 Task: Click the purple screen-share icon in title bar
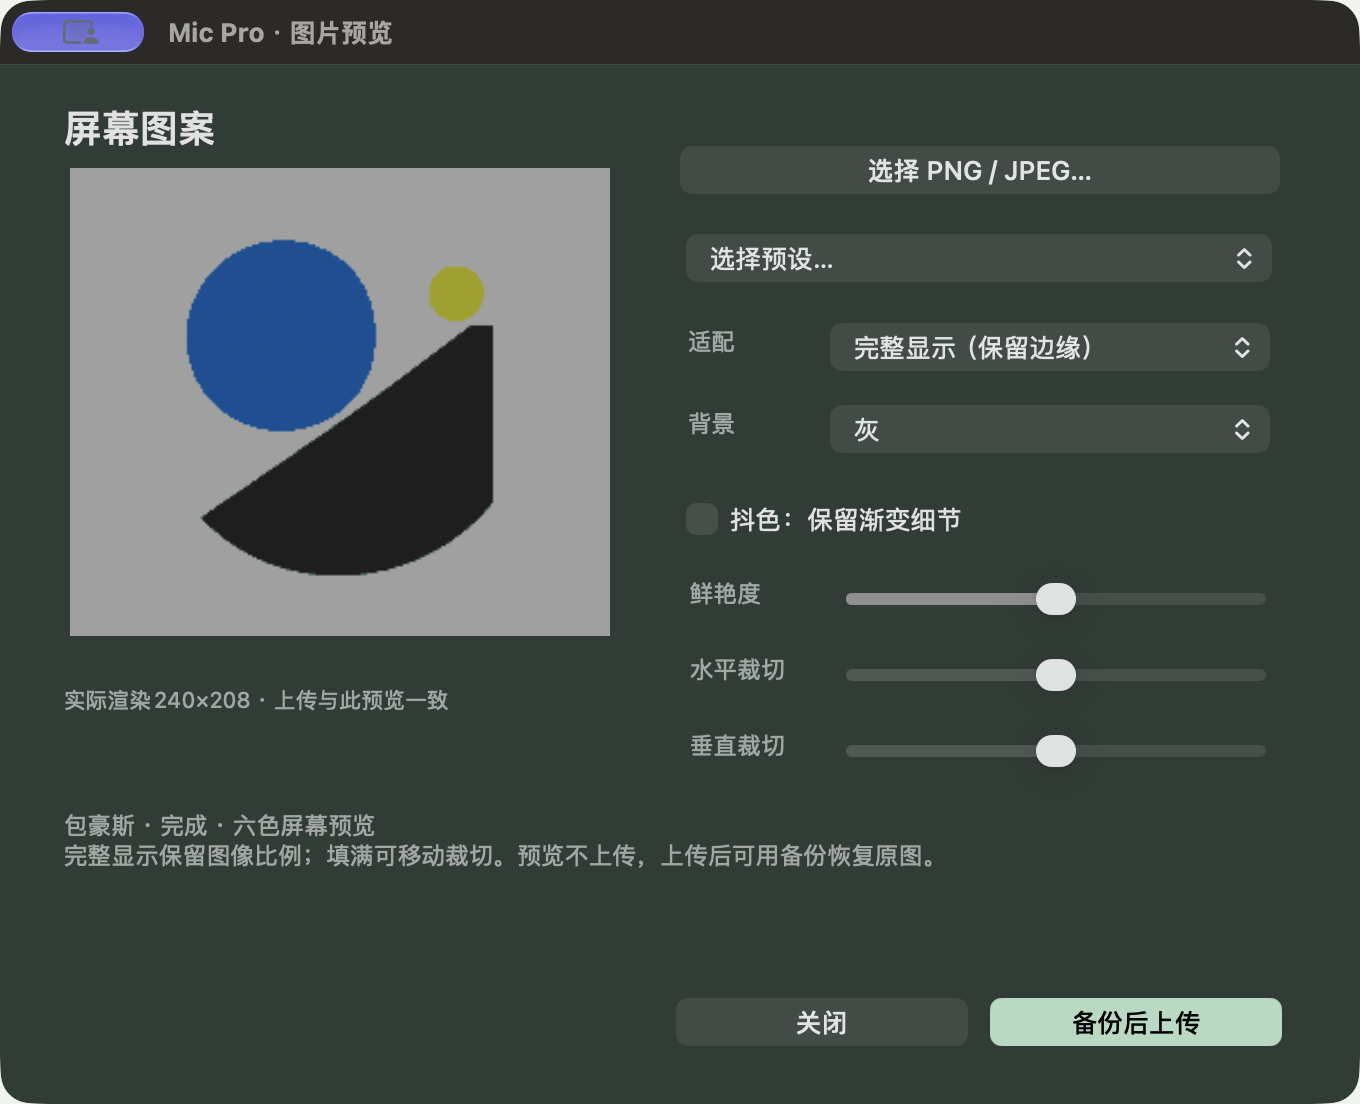(78, 32)
